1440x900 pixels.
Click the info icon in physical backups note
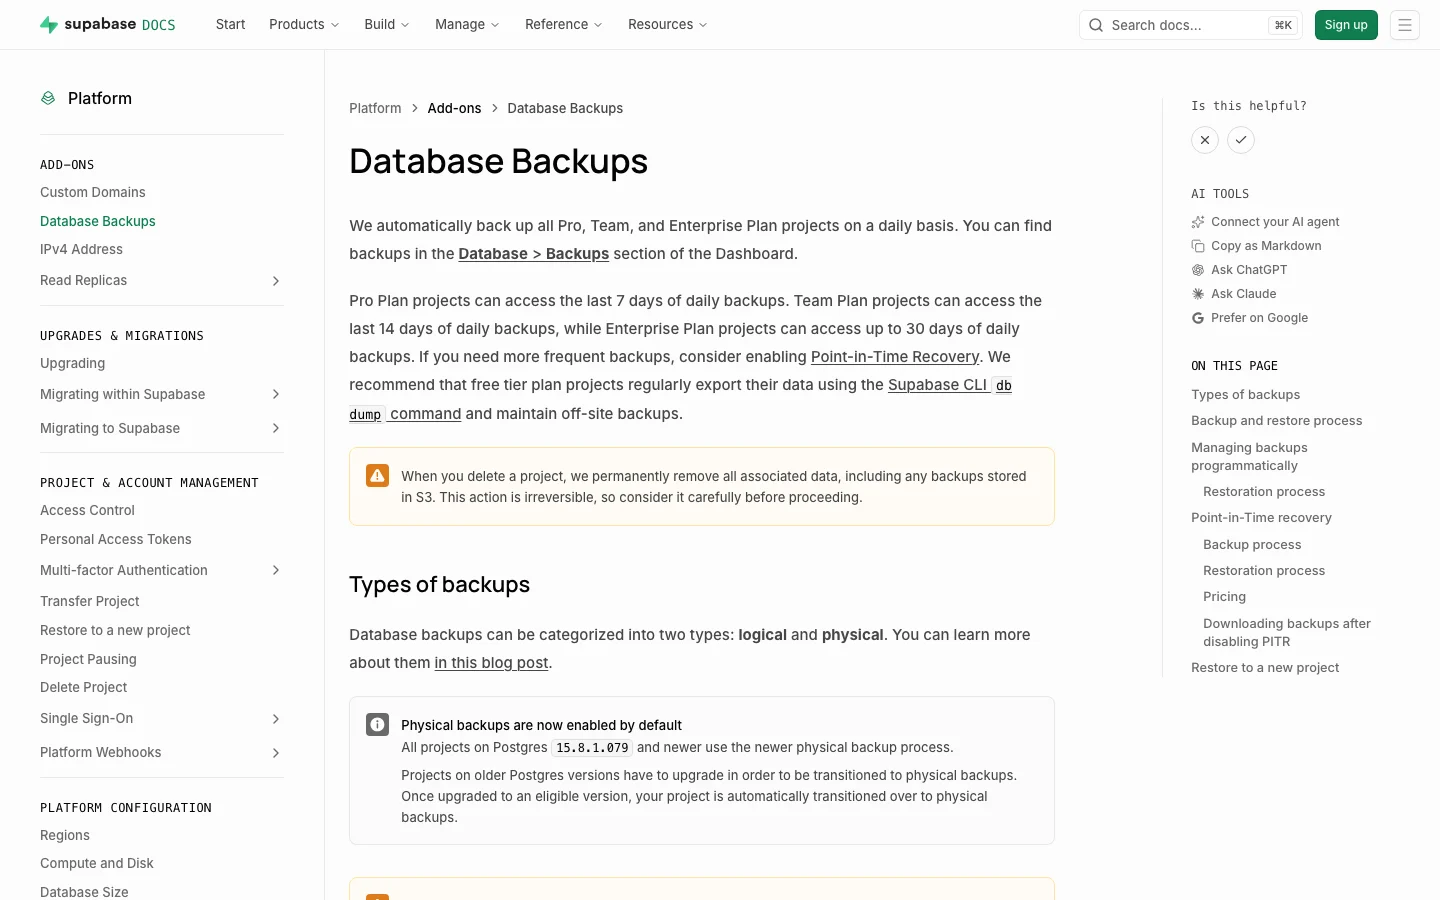click(x=377, y=725)
